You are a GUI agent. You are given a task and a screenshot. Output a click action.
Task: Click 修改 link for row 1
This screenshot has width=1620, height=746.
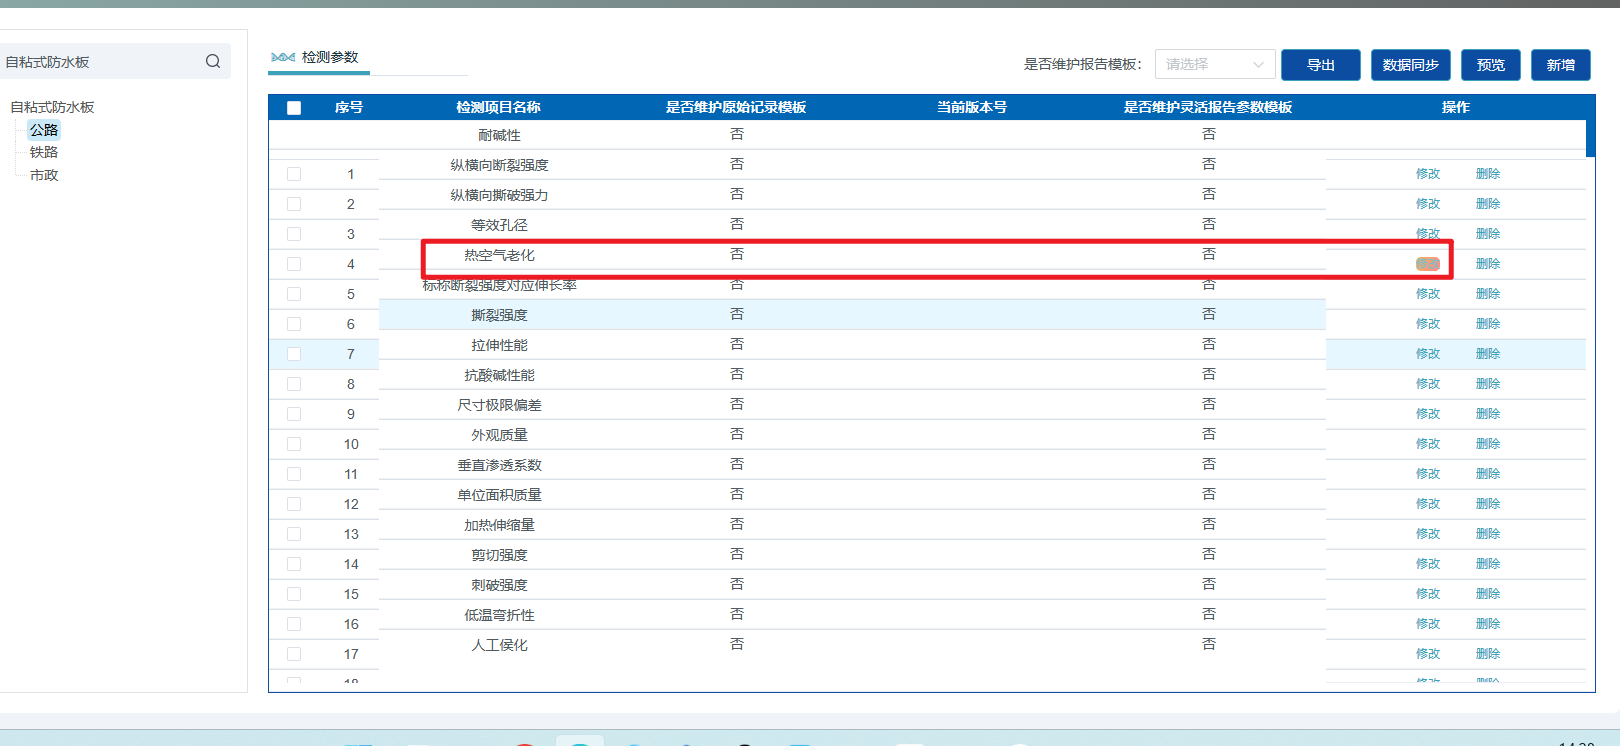click(1427, 174)
